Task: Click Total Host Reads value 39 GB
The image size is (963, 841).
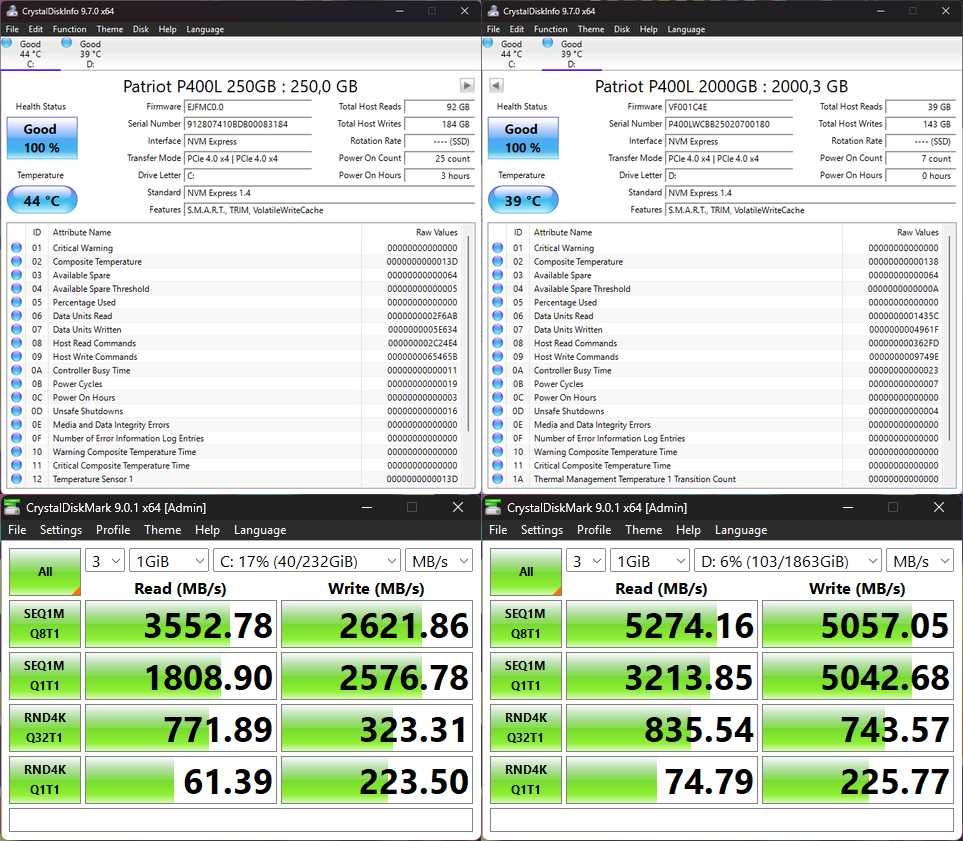Action: click(x=919, y=107)
